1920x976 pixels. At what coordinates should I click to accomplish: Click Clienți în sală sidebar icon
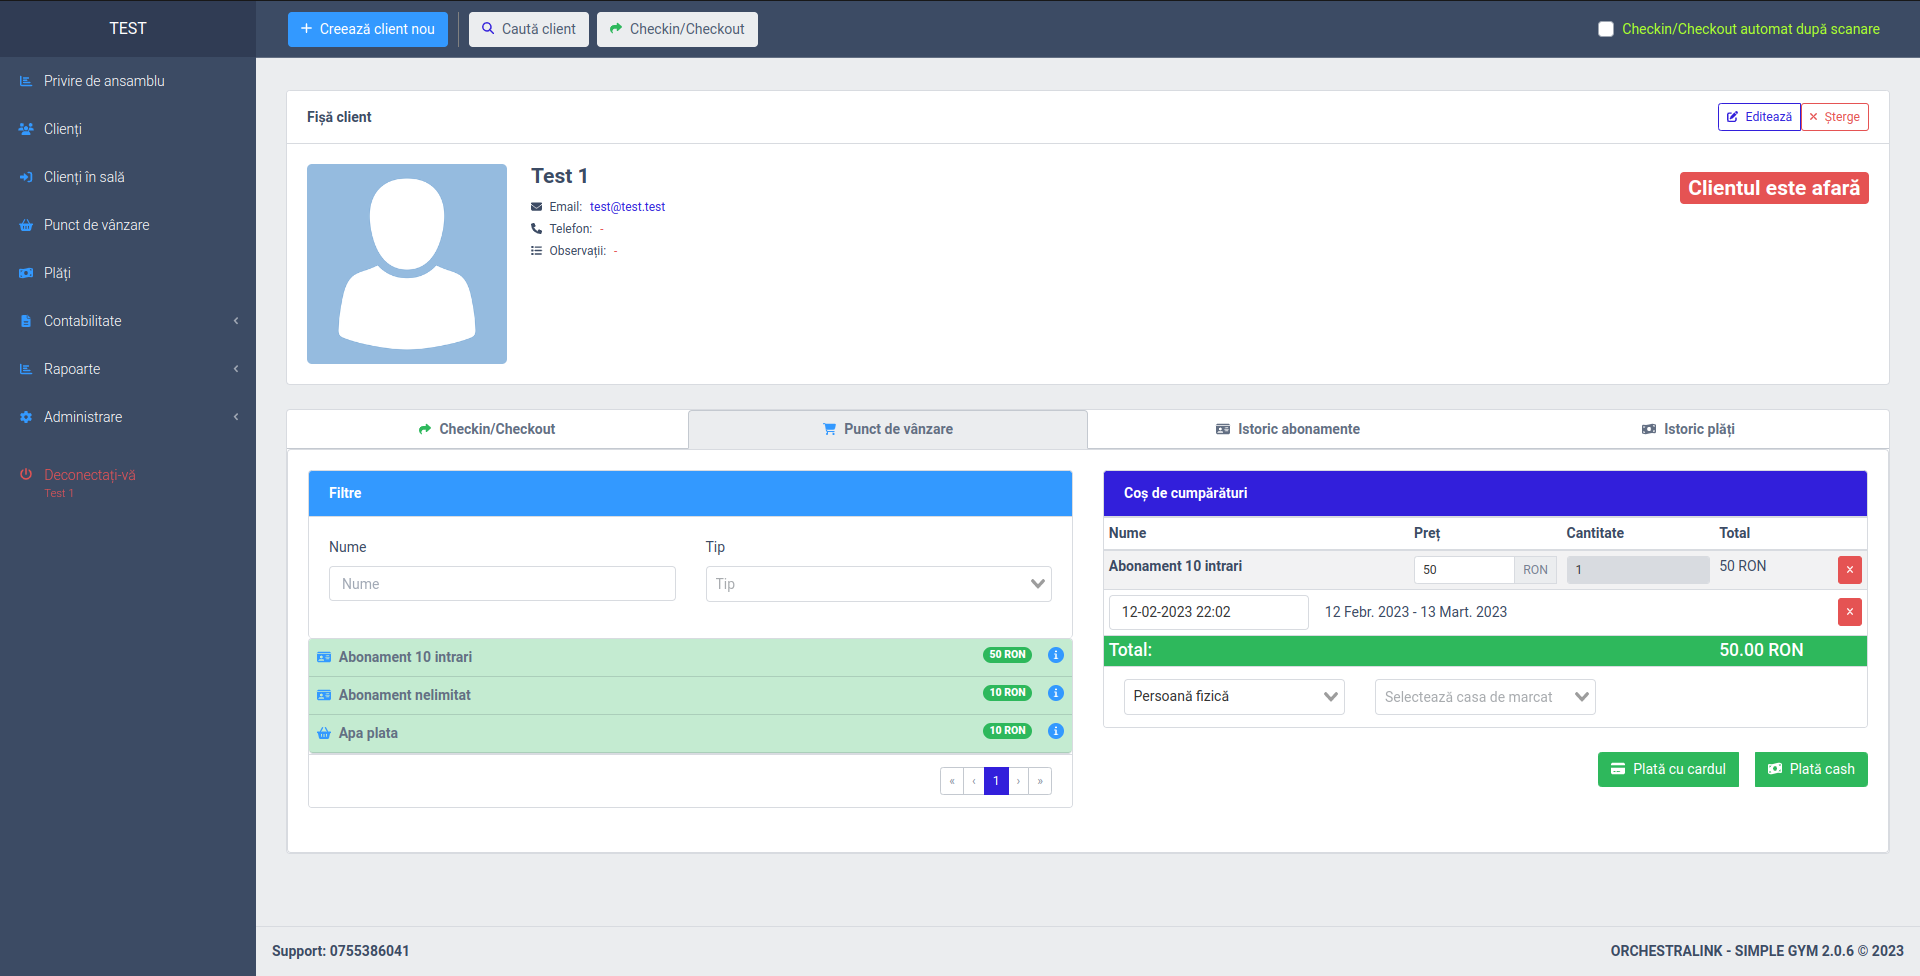26,177
